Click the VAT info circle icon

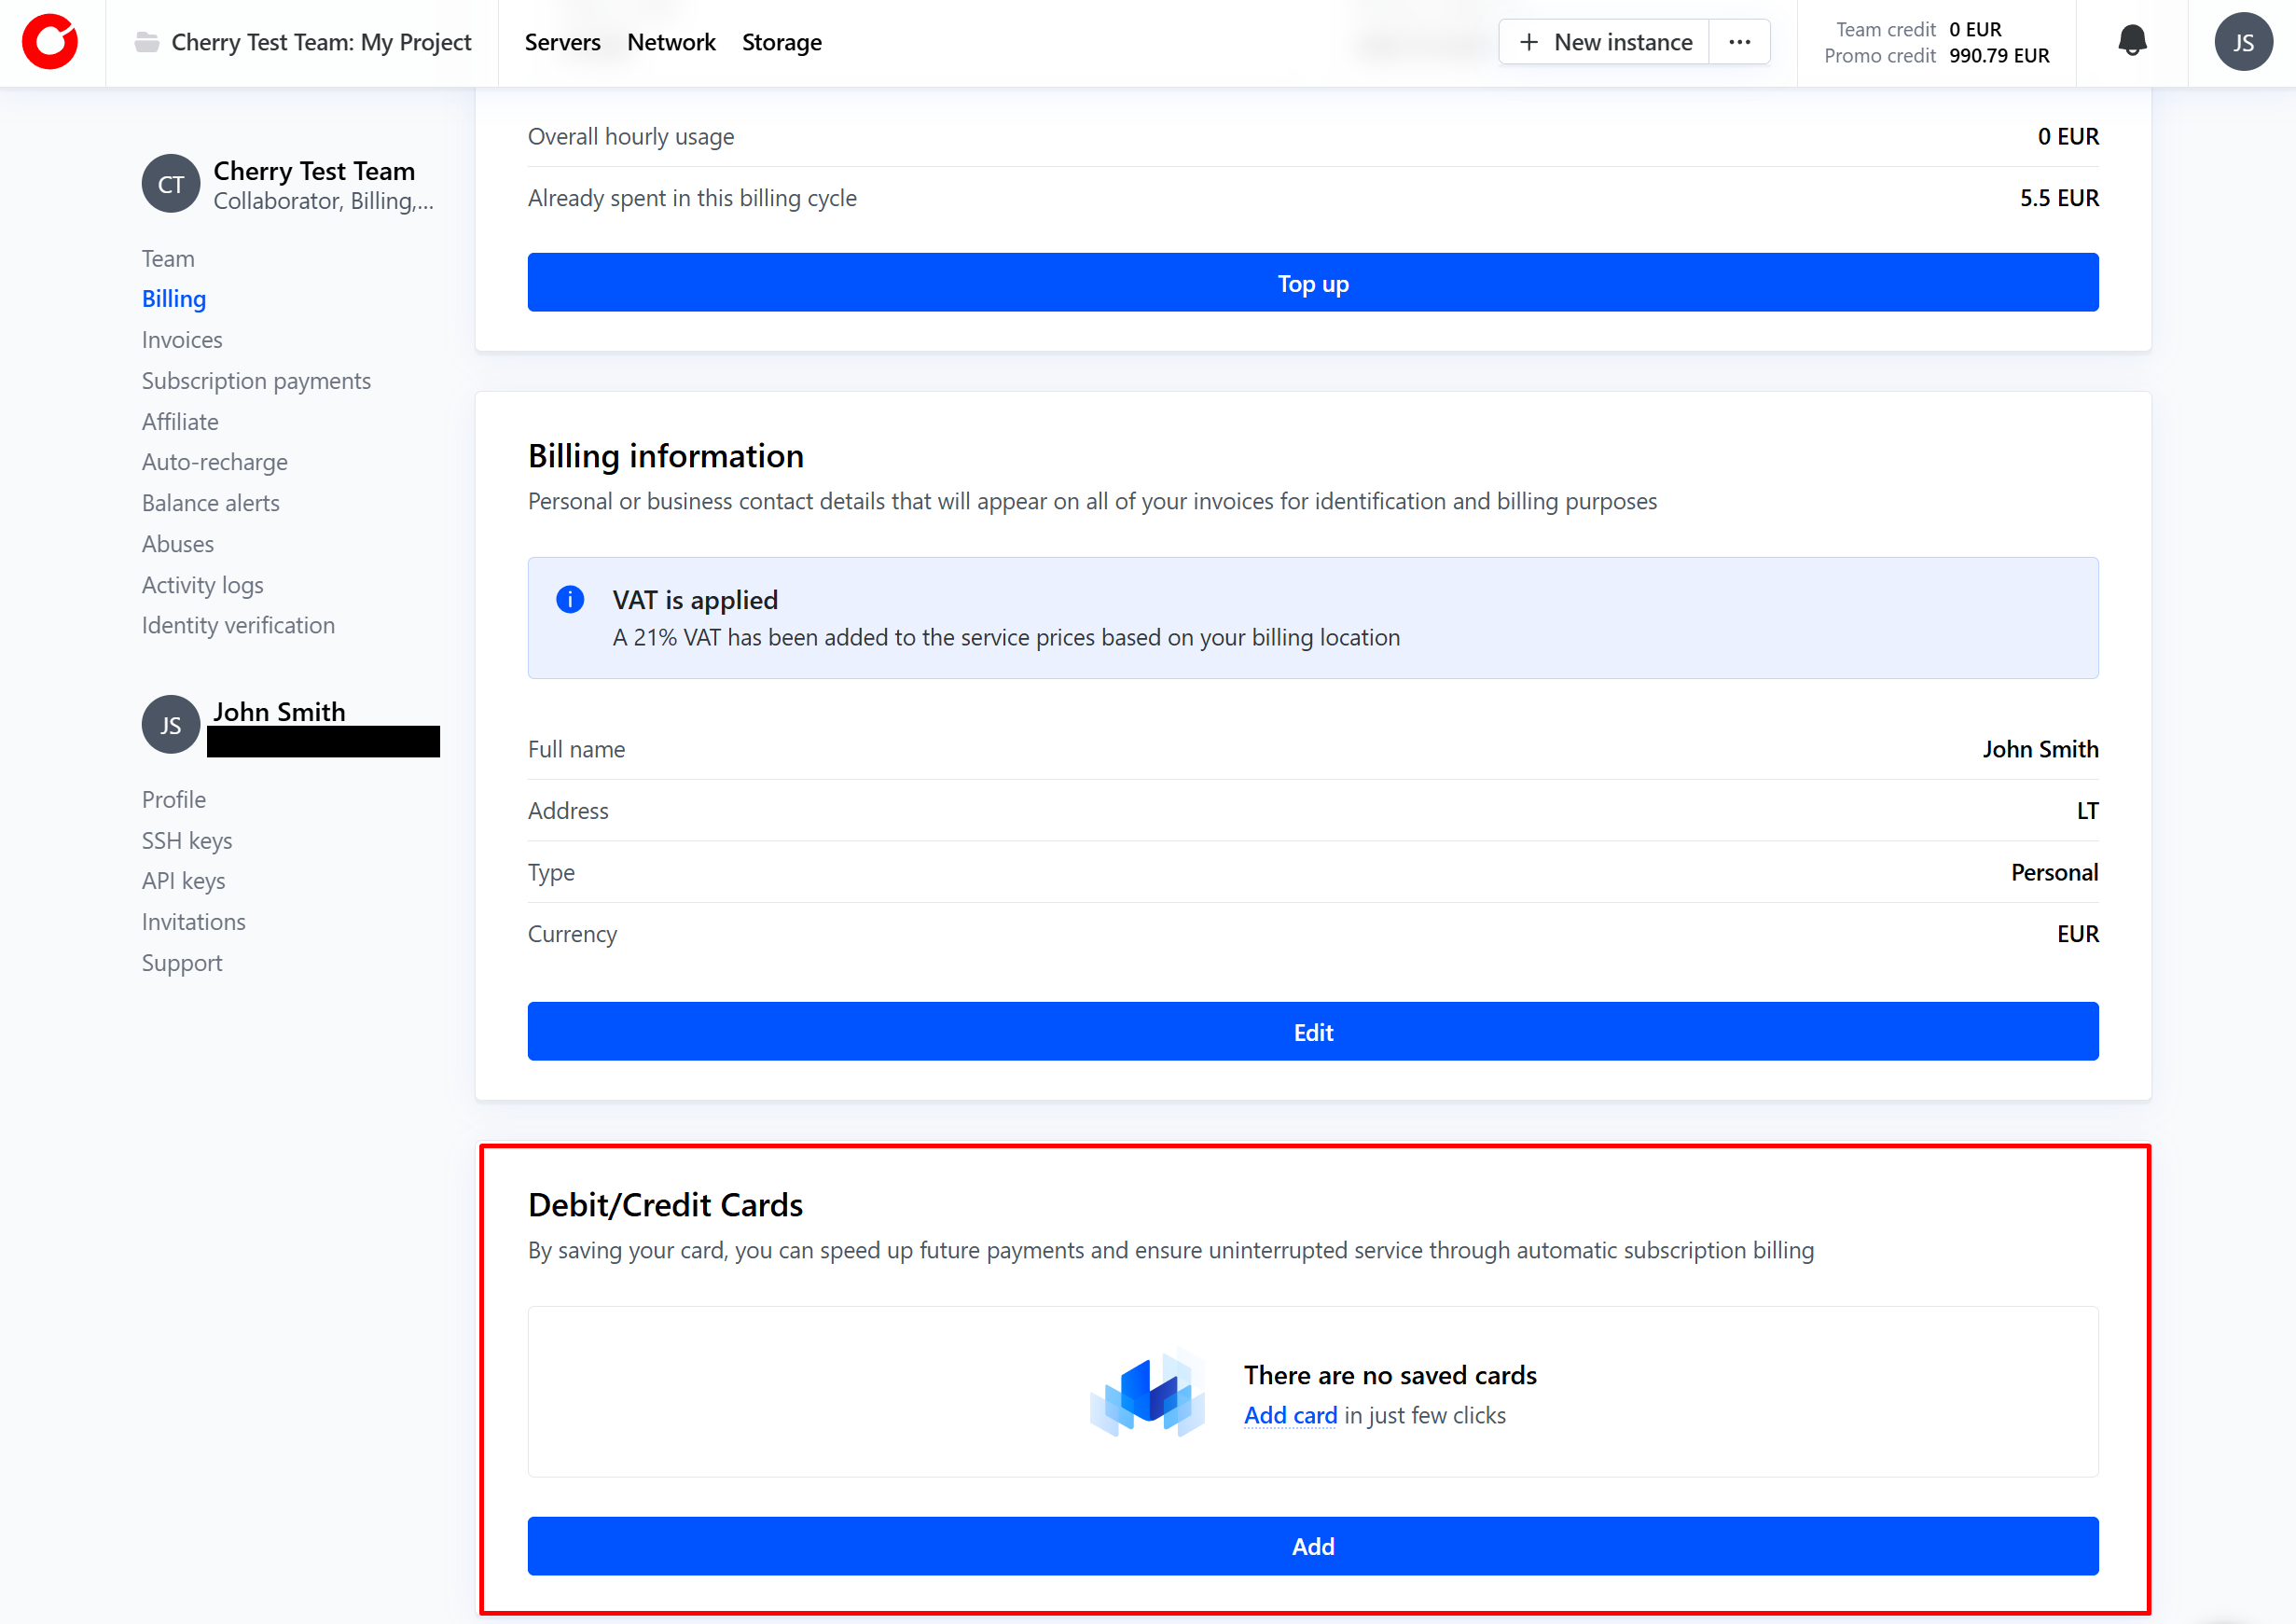tap(570, 600)
